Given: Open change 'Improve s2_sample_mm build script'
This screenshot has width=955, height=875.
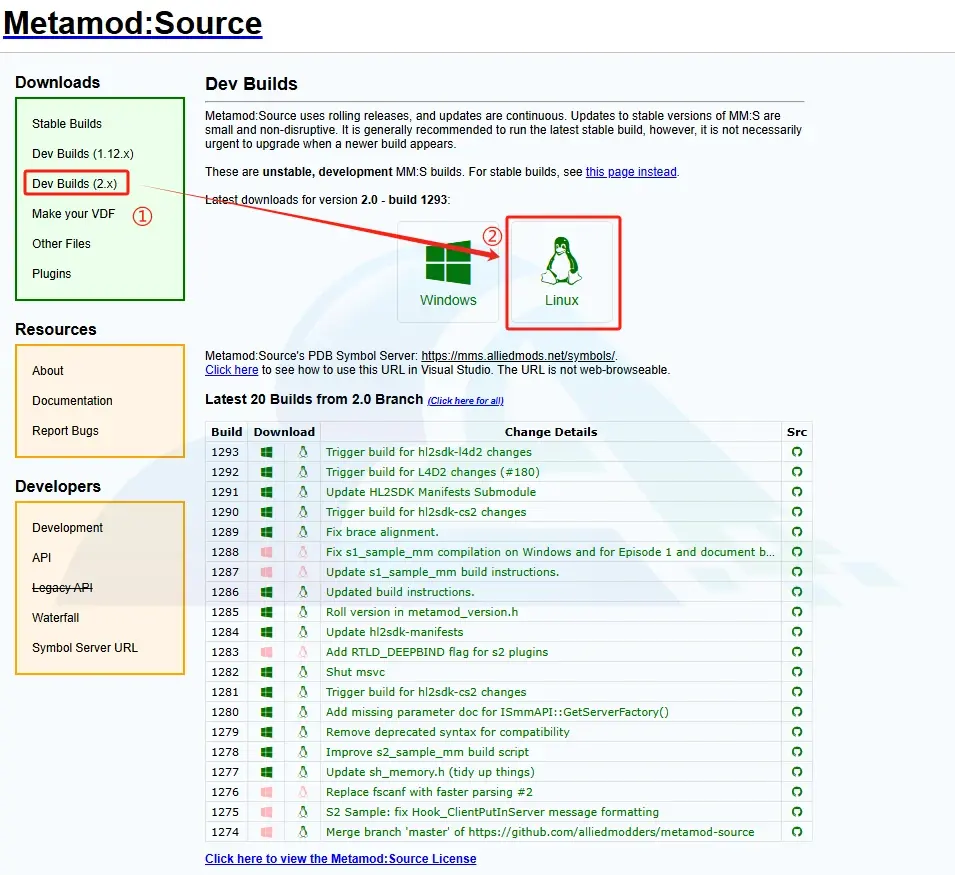Looking at the screenshot, I should pos(427,752).
